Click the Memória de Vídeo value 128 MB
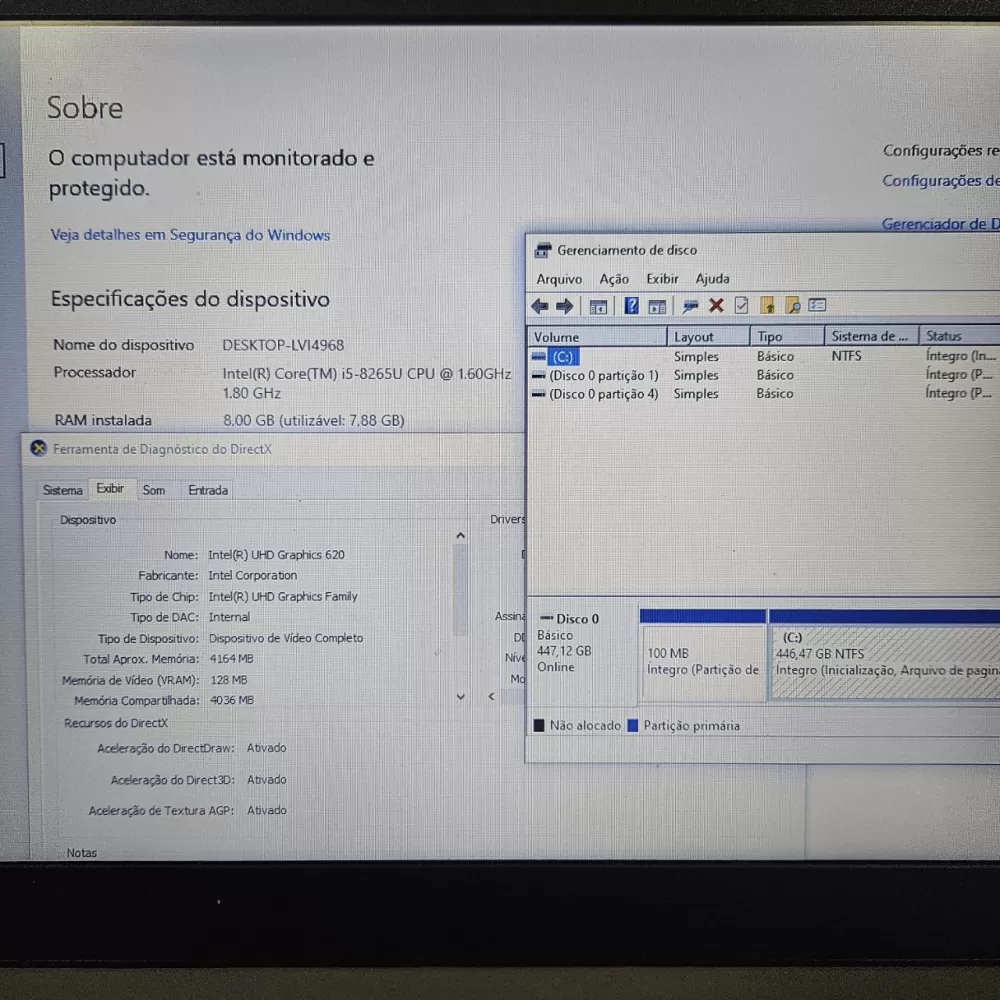The width and height of the screenshot is (1000, 1000). 228,680
